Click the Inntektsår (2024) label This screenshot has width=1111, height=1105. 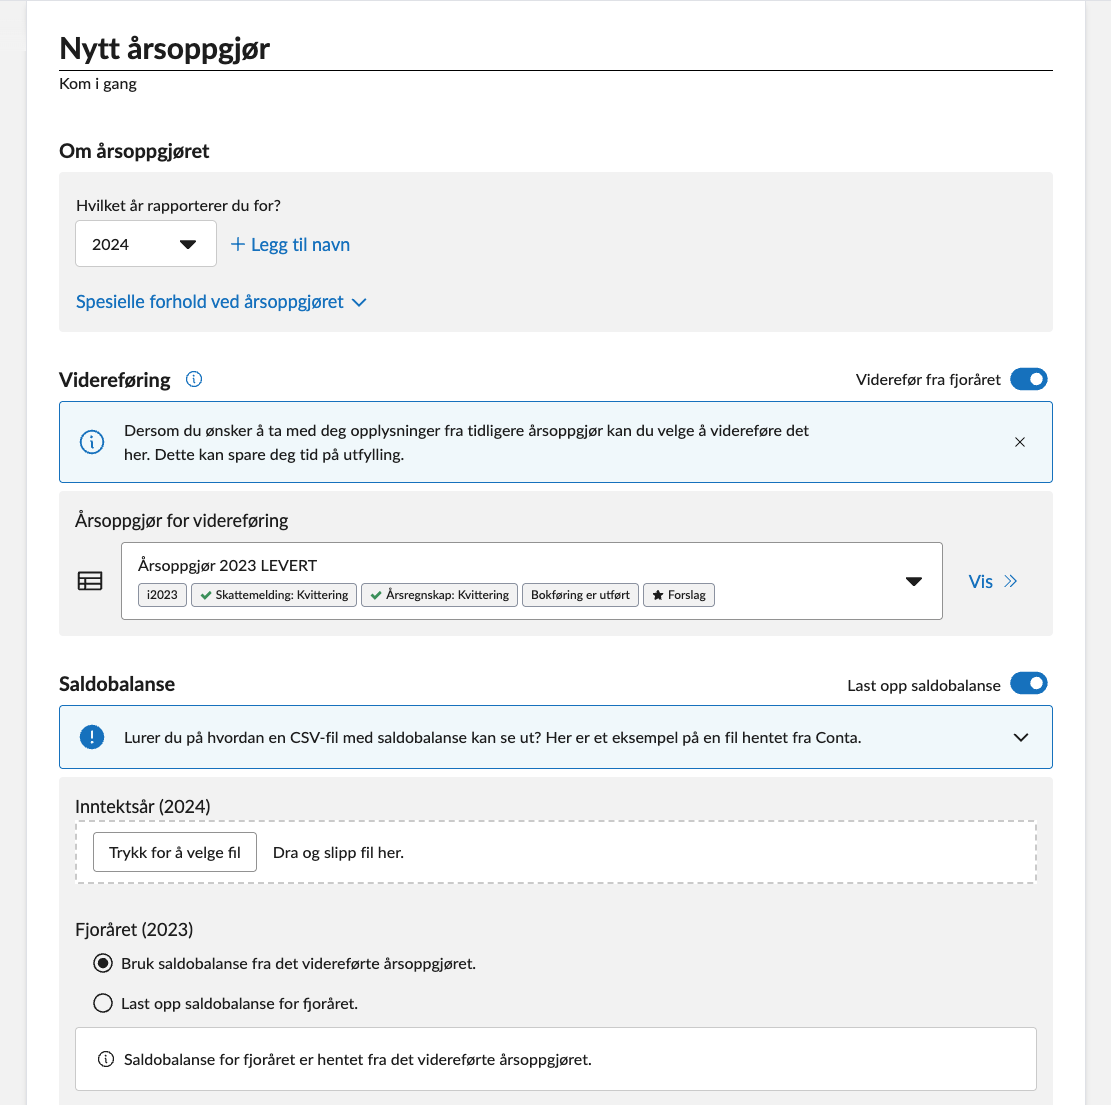point(142,807)
